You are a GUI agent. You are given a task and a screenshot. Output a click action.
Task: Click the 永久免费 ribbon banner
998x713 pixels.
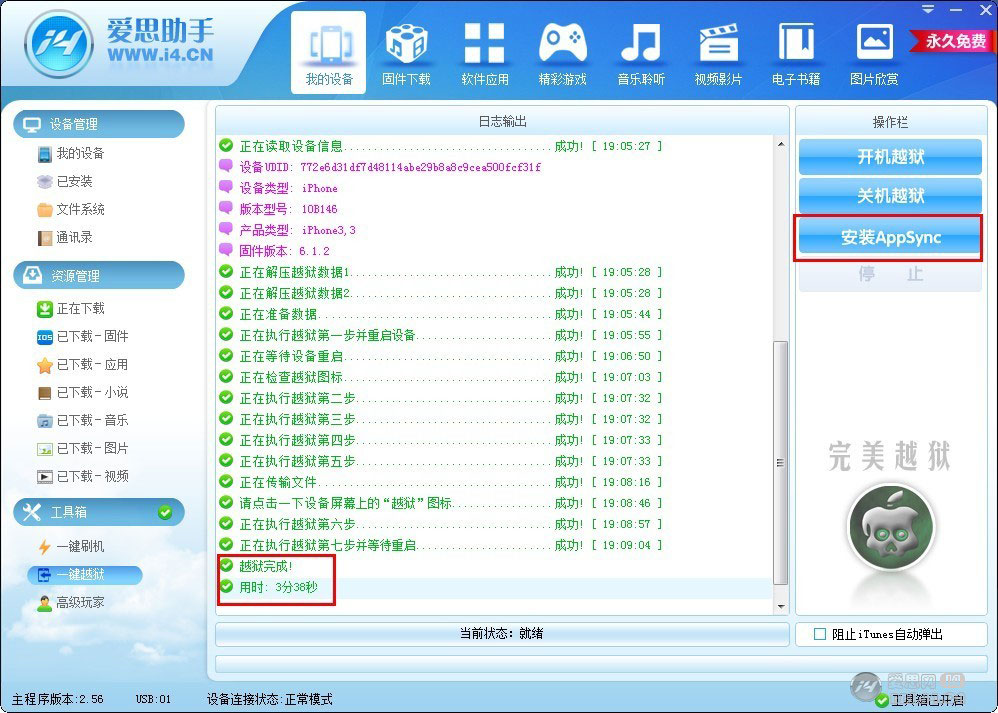[x=952, y=41]
